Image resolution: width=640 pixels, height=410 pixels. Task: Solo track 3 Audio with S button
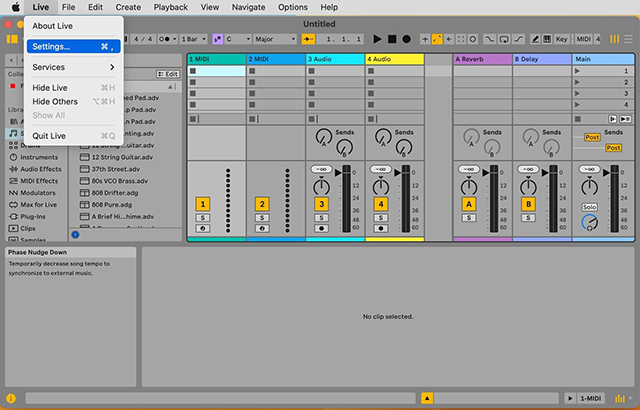tap(321, 218)
